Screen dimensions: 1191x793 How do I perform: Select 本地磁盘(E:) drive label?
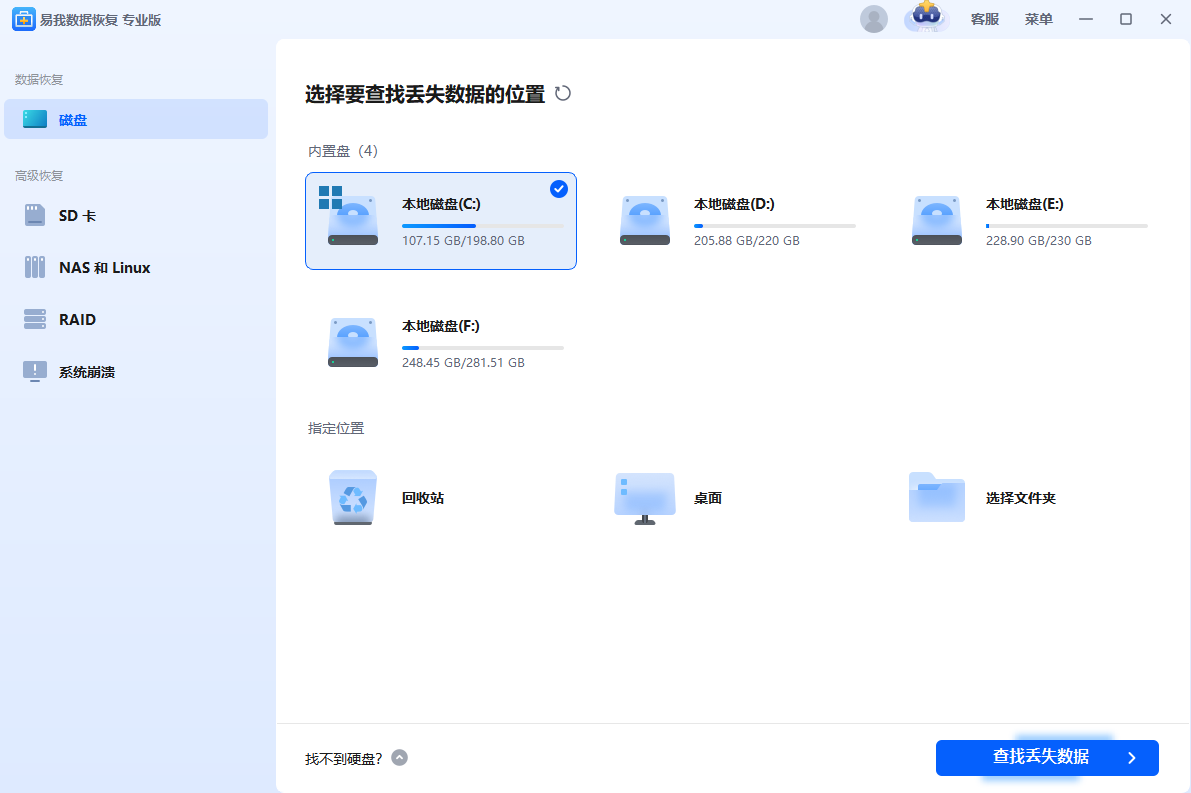click(x=1024, y=204)
